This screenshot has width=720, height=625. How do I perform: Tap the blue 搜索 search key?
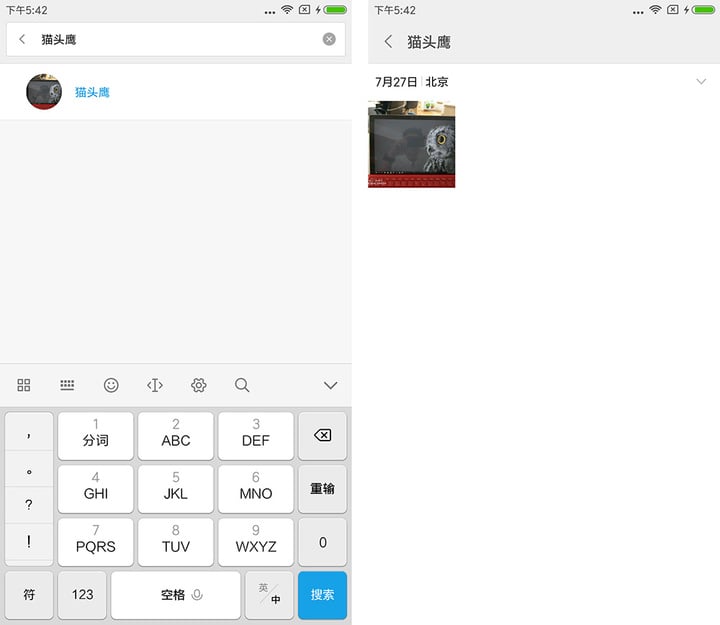322,595
